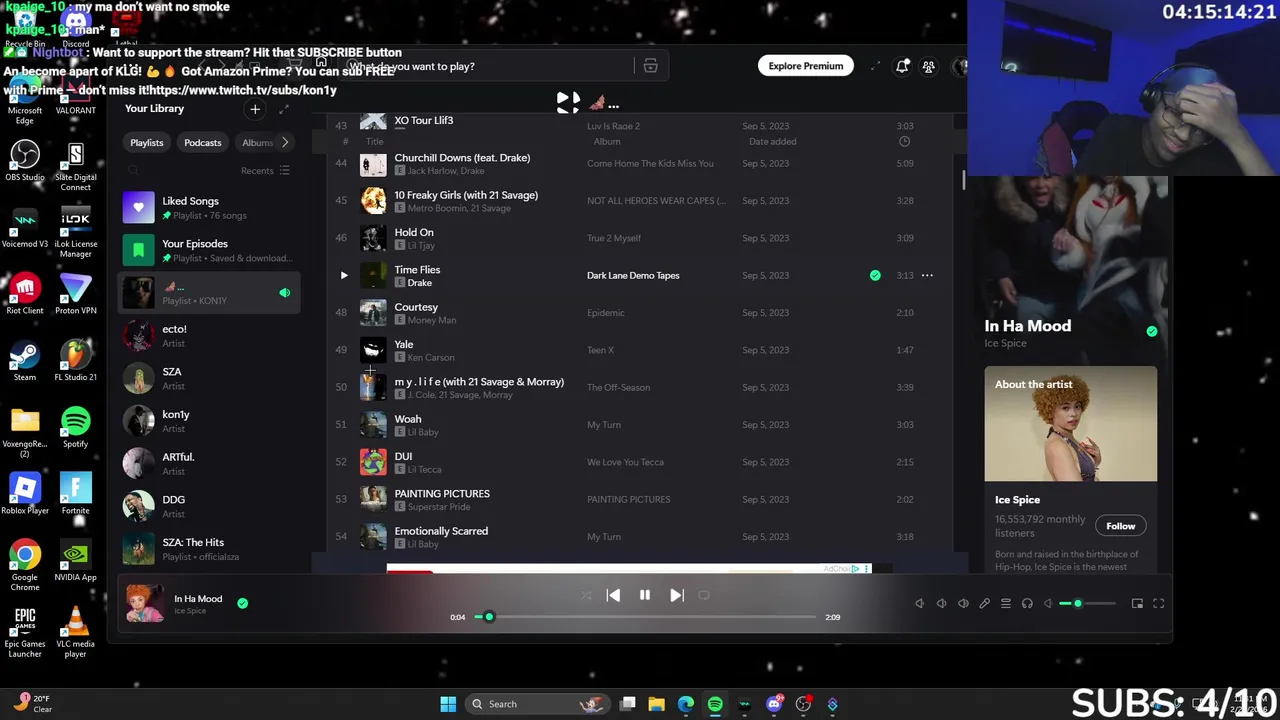Open the ARTful. artist entry
Image resolution: width=1280 pixels, height=720 pixels.
pos(209,463)
